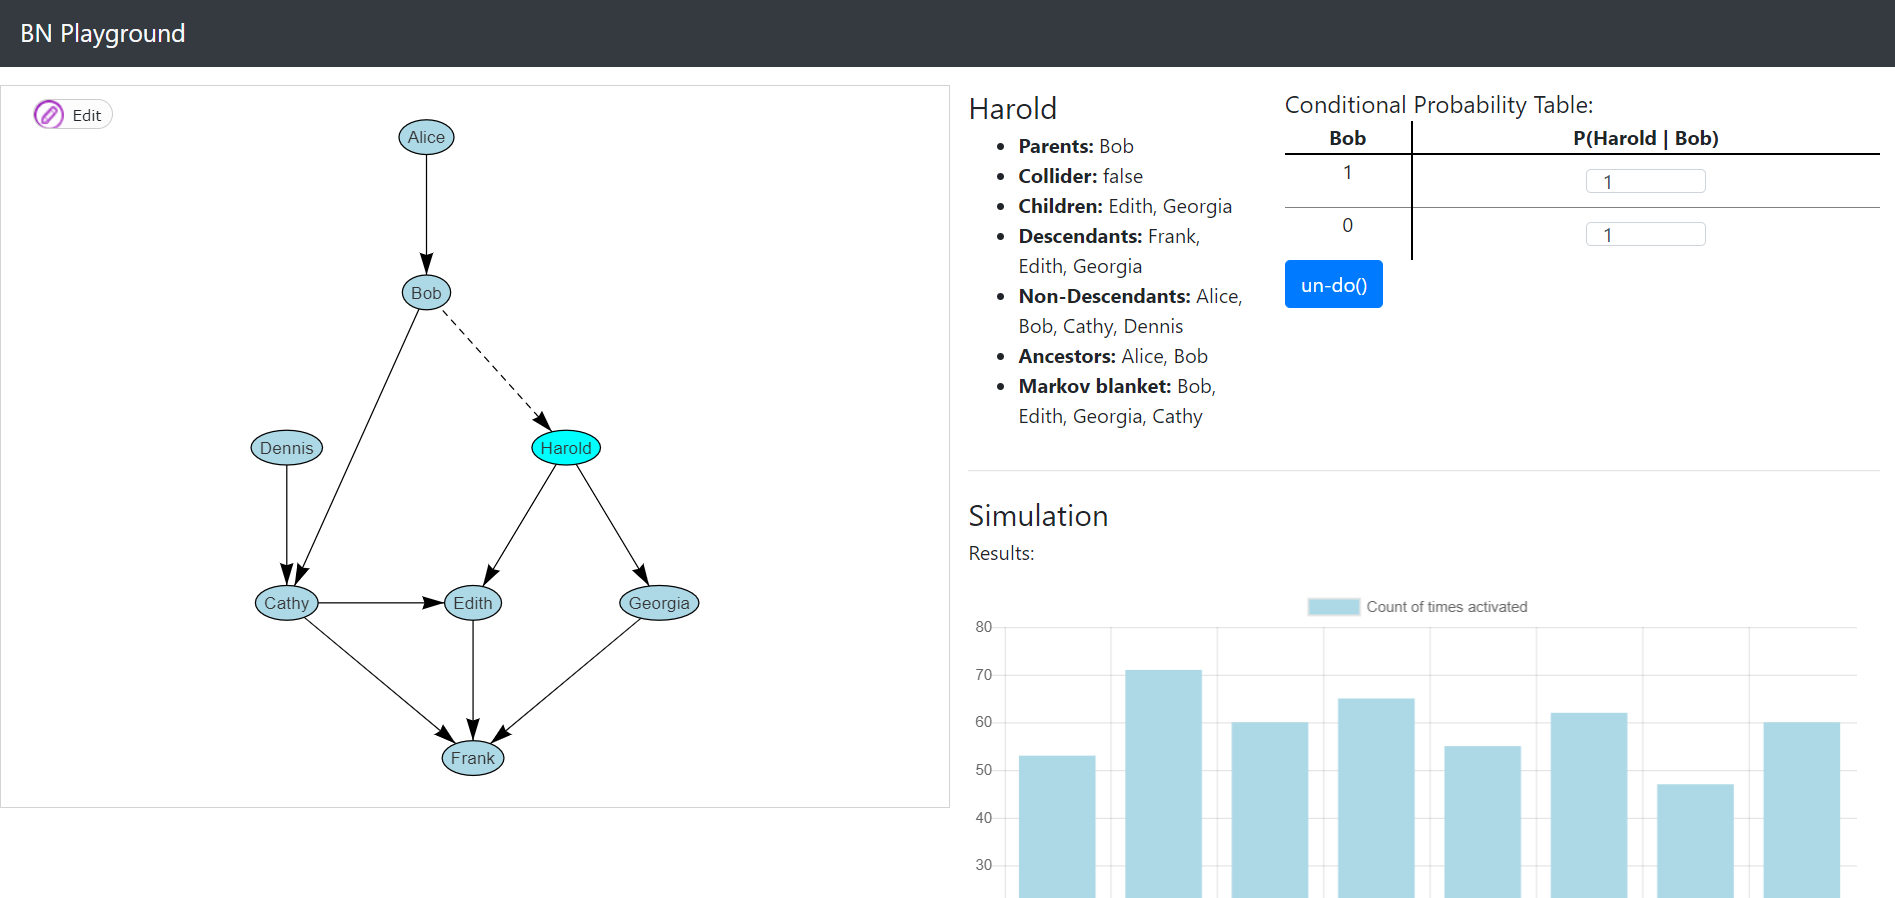The image size is (1895, 898).
Task: Select the Georgia node
Action: (x=659, y=603)
